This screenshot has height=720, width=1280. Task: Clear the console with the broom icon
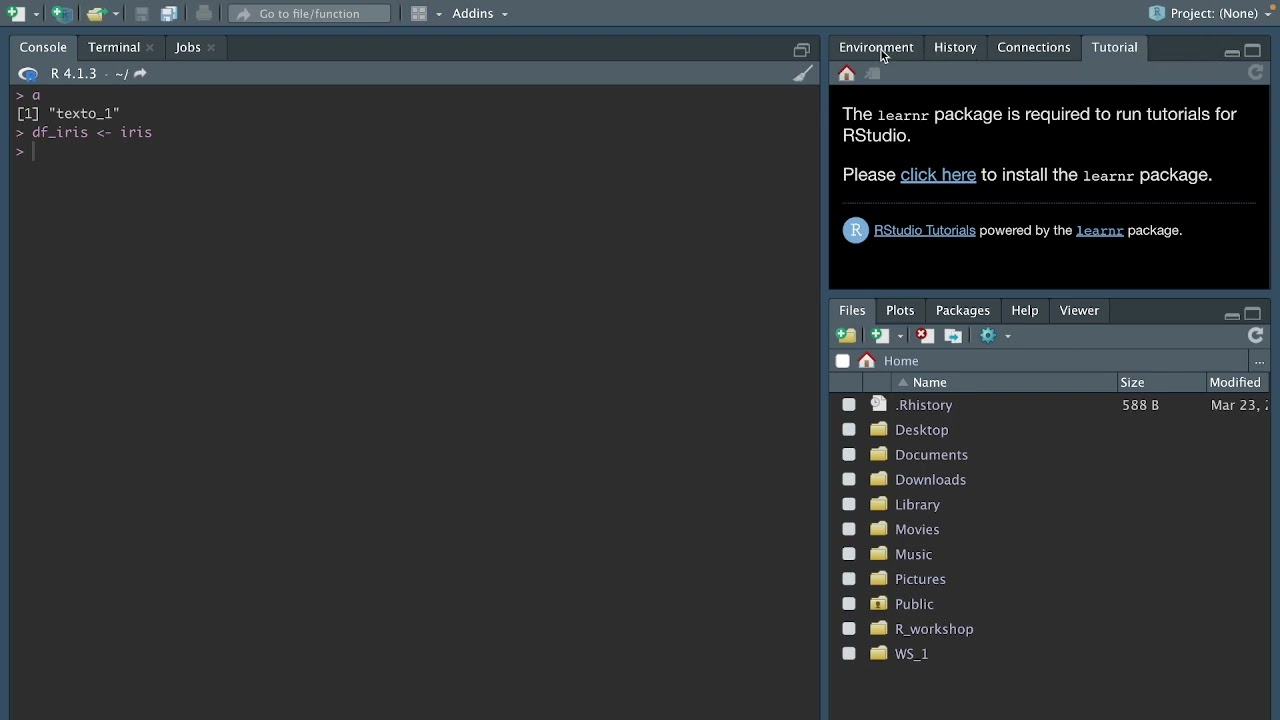803,74
